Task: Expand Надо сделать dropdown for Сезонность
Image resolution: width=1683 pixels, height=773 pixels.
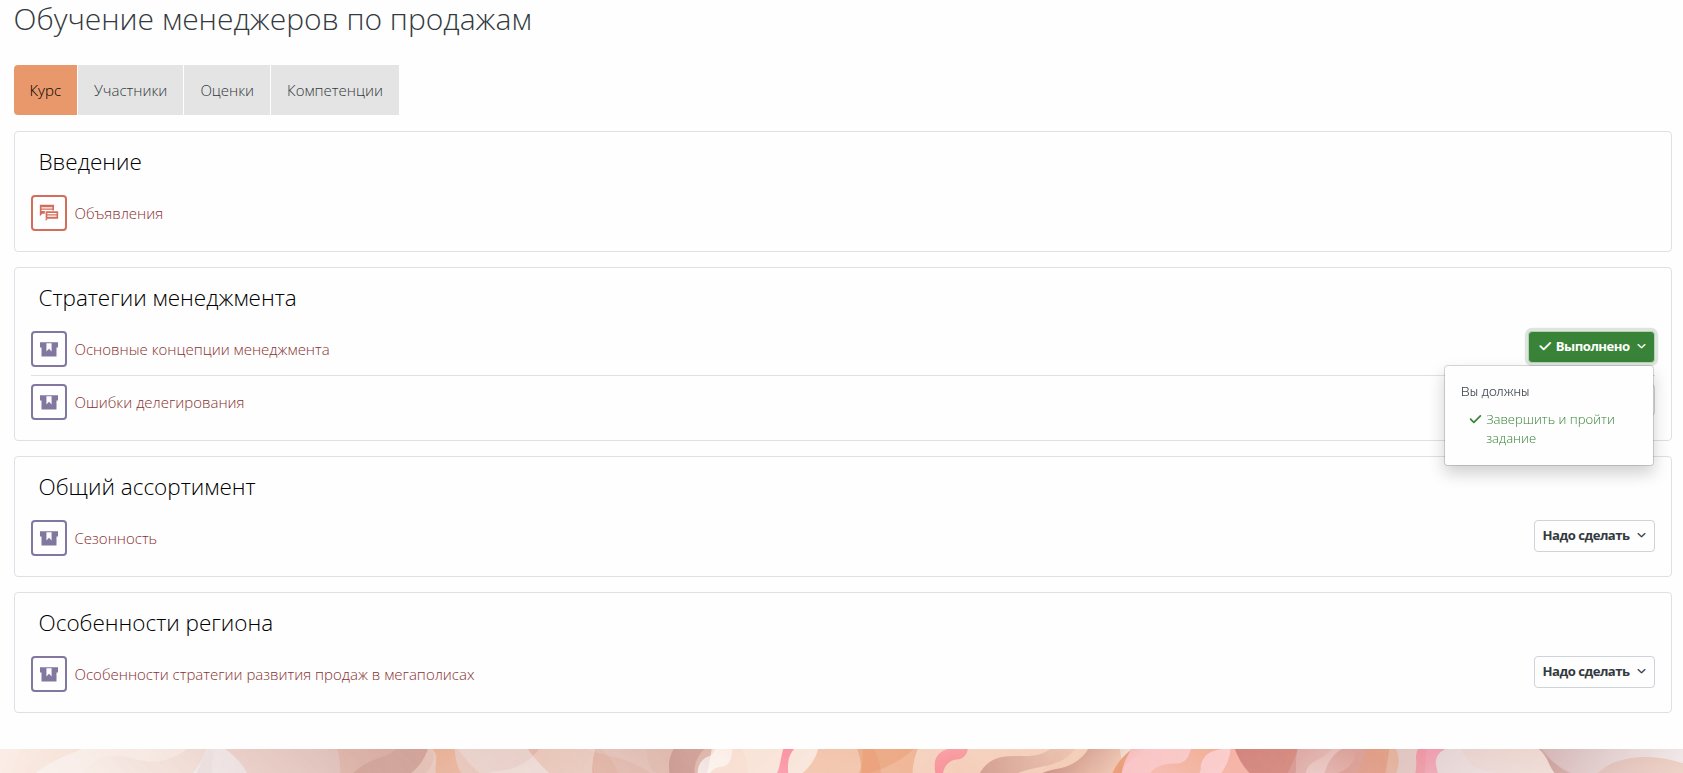Action: click(1594, 536)
